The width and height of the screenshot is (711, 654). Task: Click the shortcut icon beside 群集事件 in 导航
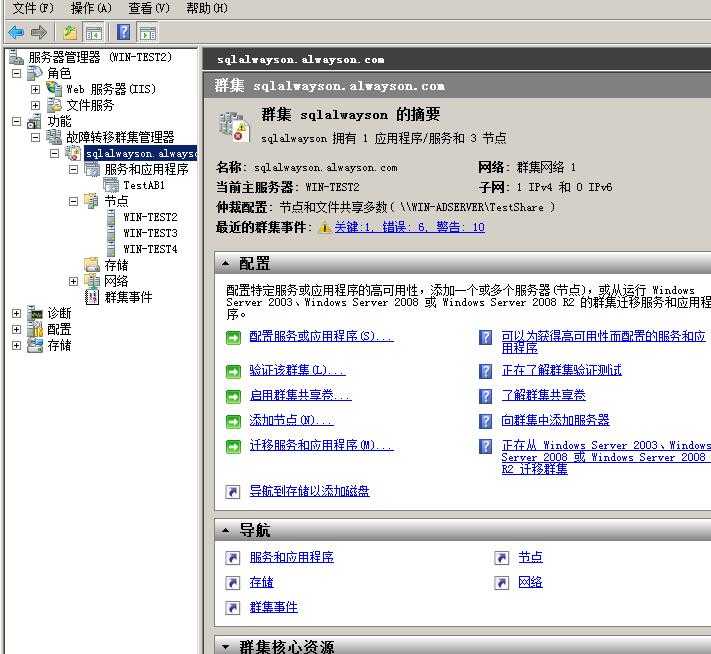pos(233,608)
